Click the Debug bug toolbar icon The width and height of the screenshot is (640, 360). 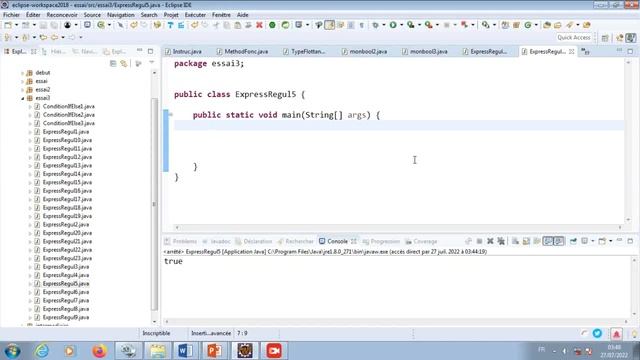375,25
